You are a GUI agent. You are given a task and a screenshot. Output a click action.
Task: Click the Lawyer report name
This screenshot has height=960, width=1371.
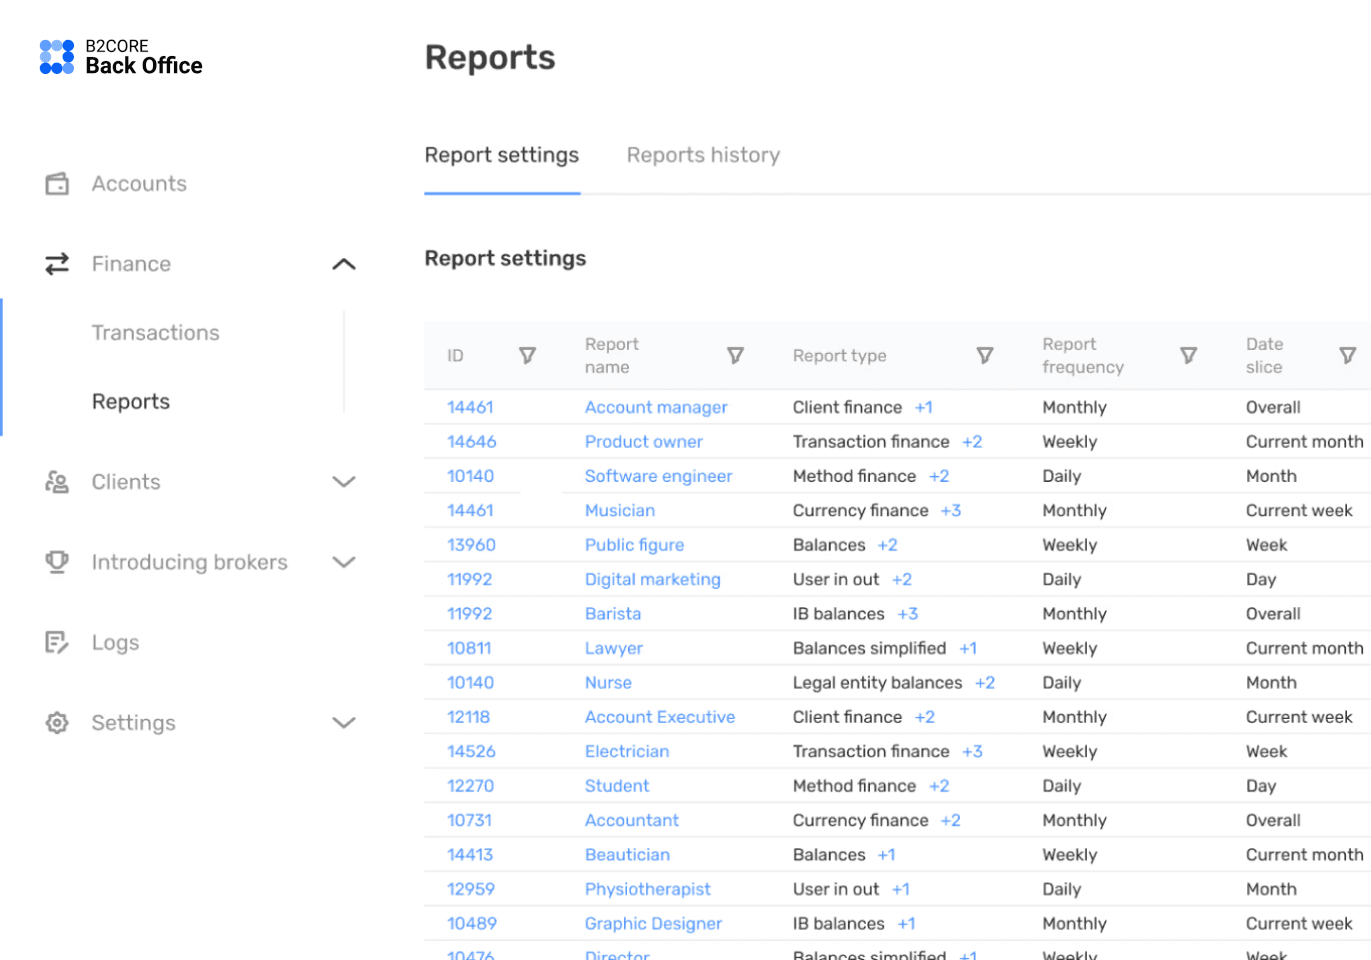pos(614,649)
